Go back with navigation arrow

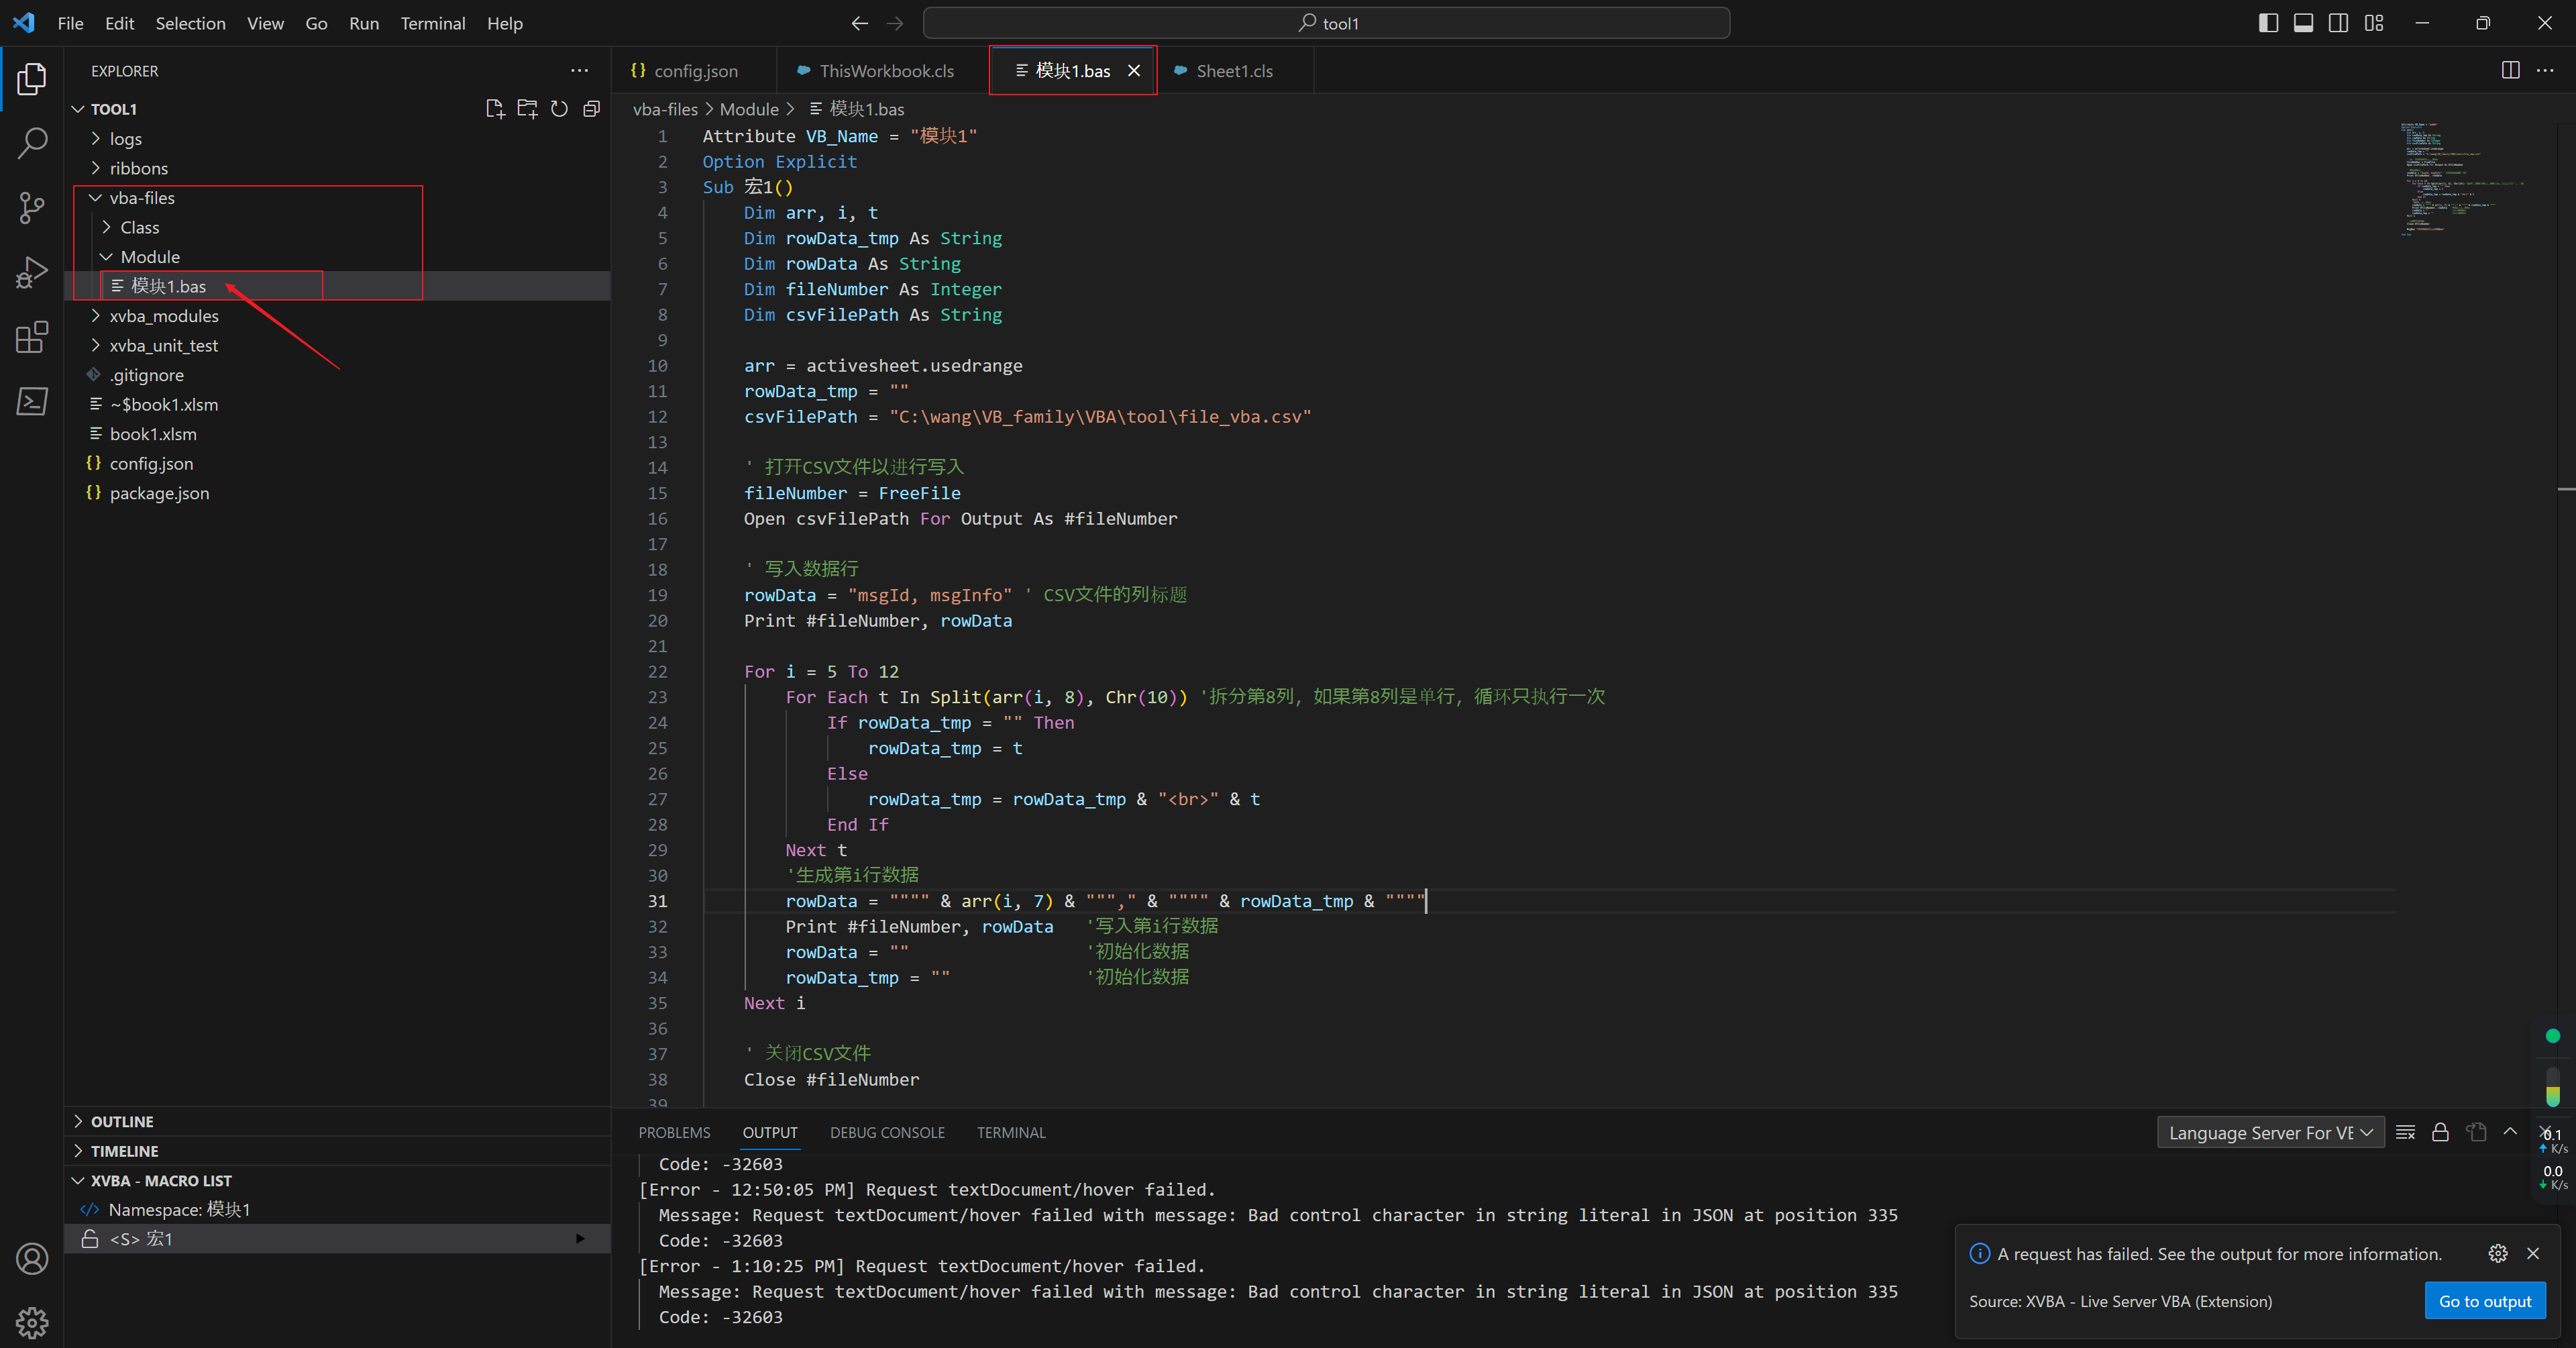click(x=859, y=23)
